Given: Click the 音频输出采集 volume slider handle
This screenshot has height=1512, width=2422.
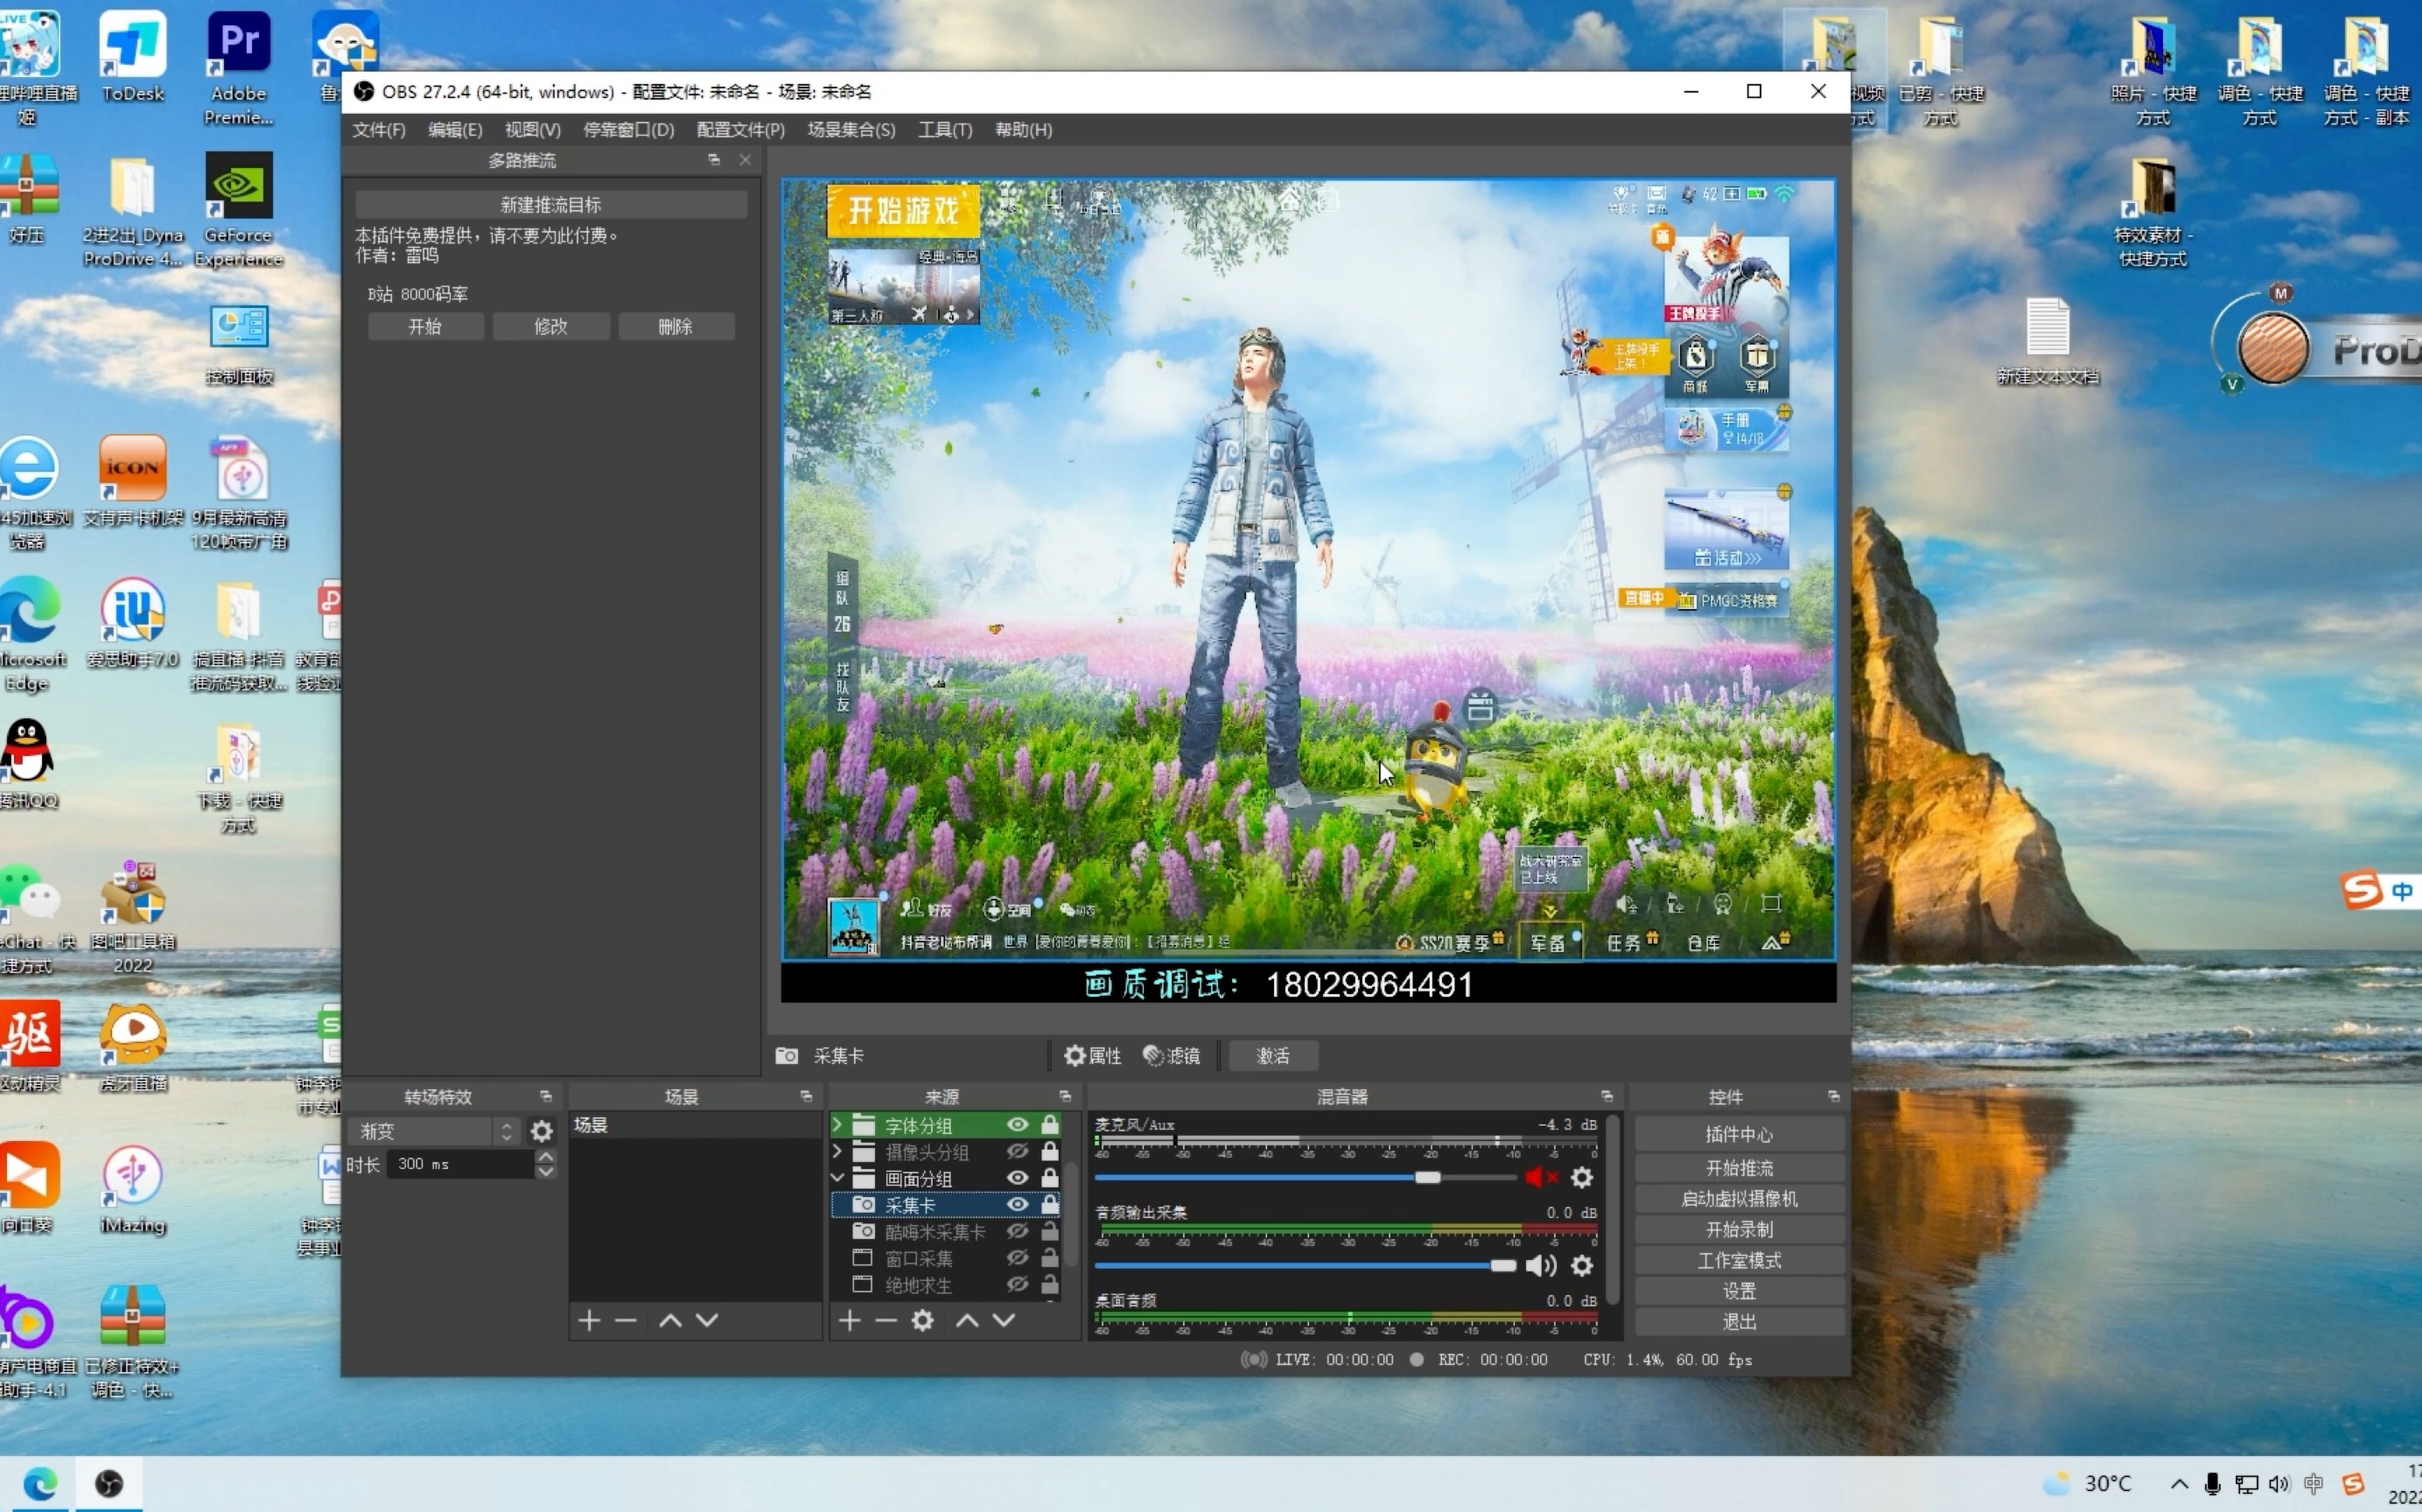Looking at the screenshot, I should [x=1502, y=1266].
